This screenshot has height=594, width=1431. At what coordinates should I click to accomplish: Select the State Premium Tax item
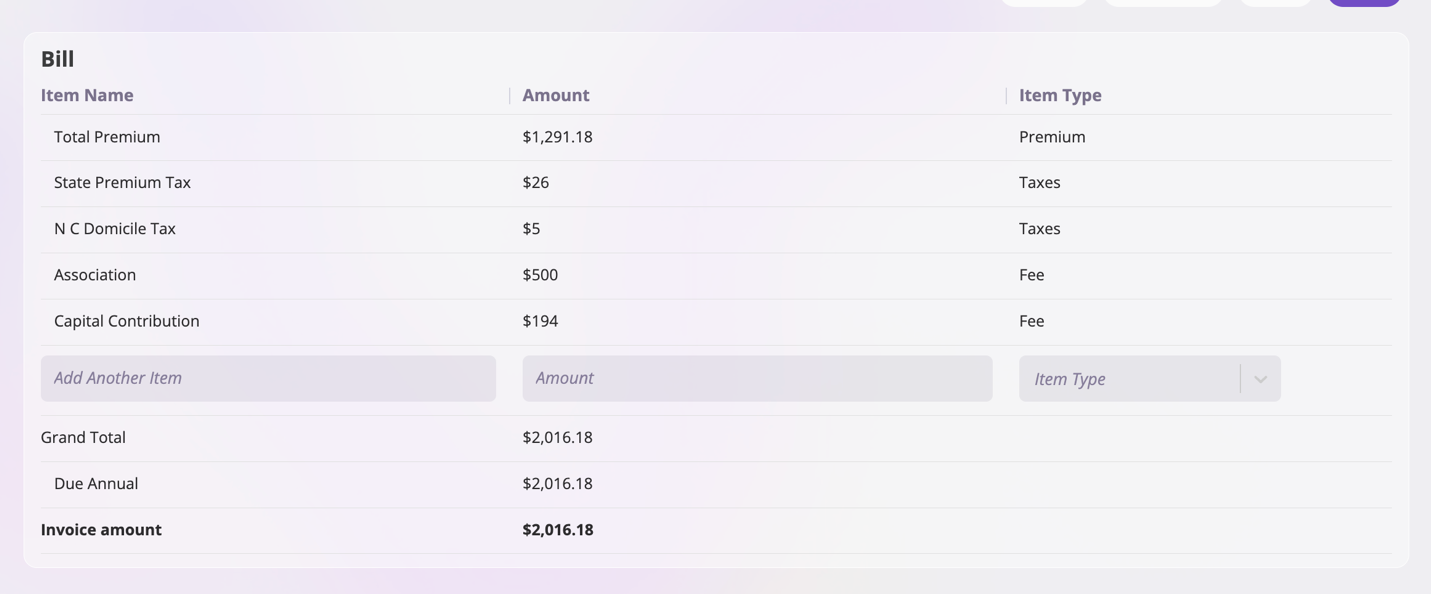(x=122, y=183)
